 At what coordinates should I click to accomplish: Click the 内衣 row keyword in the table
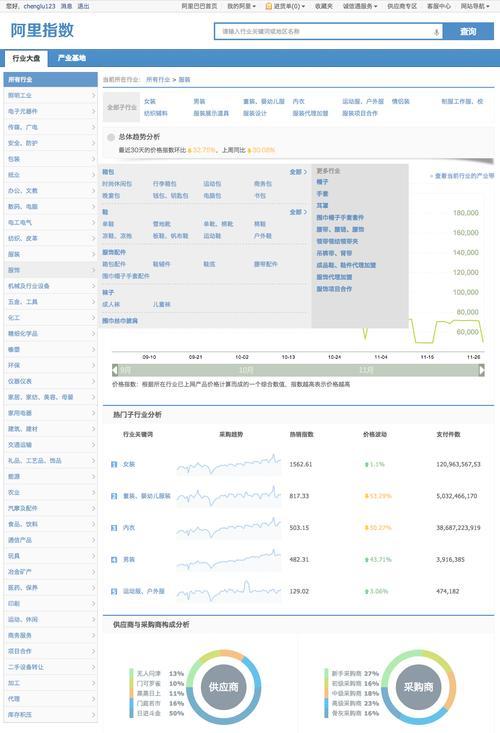point(129,528)
